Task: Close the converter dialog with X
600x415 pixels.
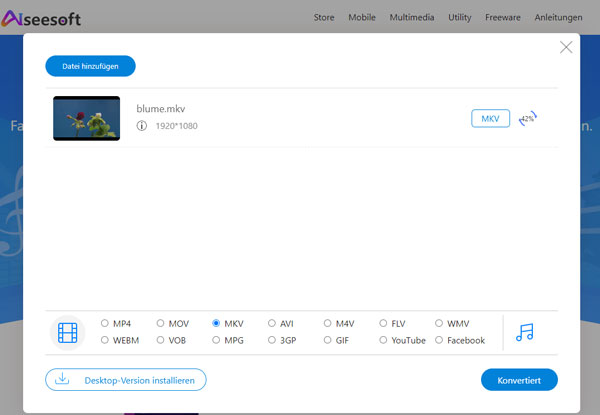Action: click(x=566, y=47)
